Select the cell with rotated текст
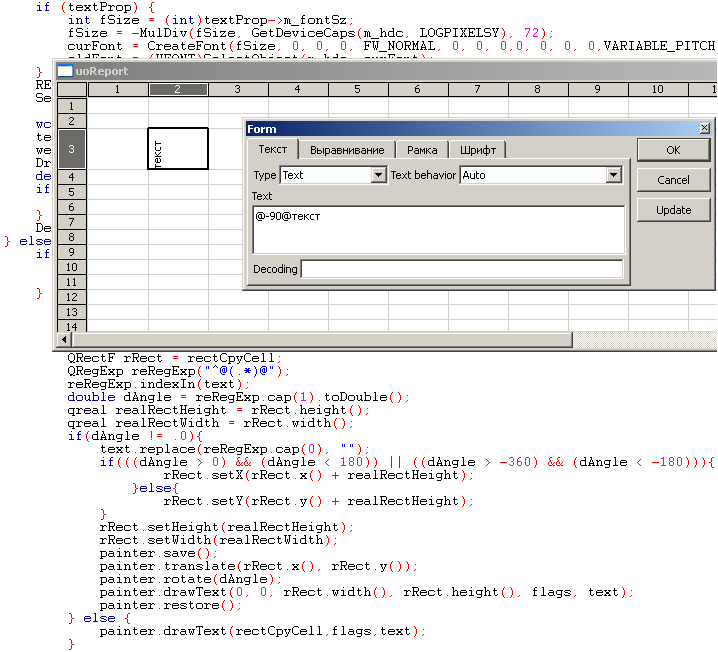The height and width of the screenshot is (652, 718). pos(178,149)
